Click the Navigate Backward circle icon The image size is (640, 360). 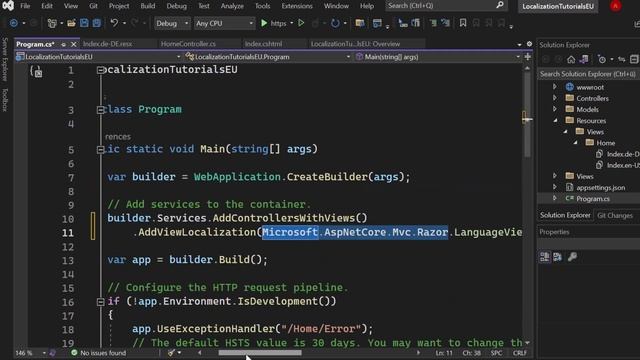coord(13,23)
